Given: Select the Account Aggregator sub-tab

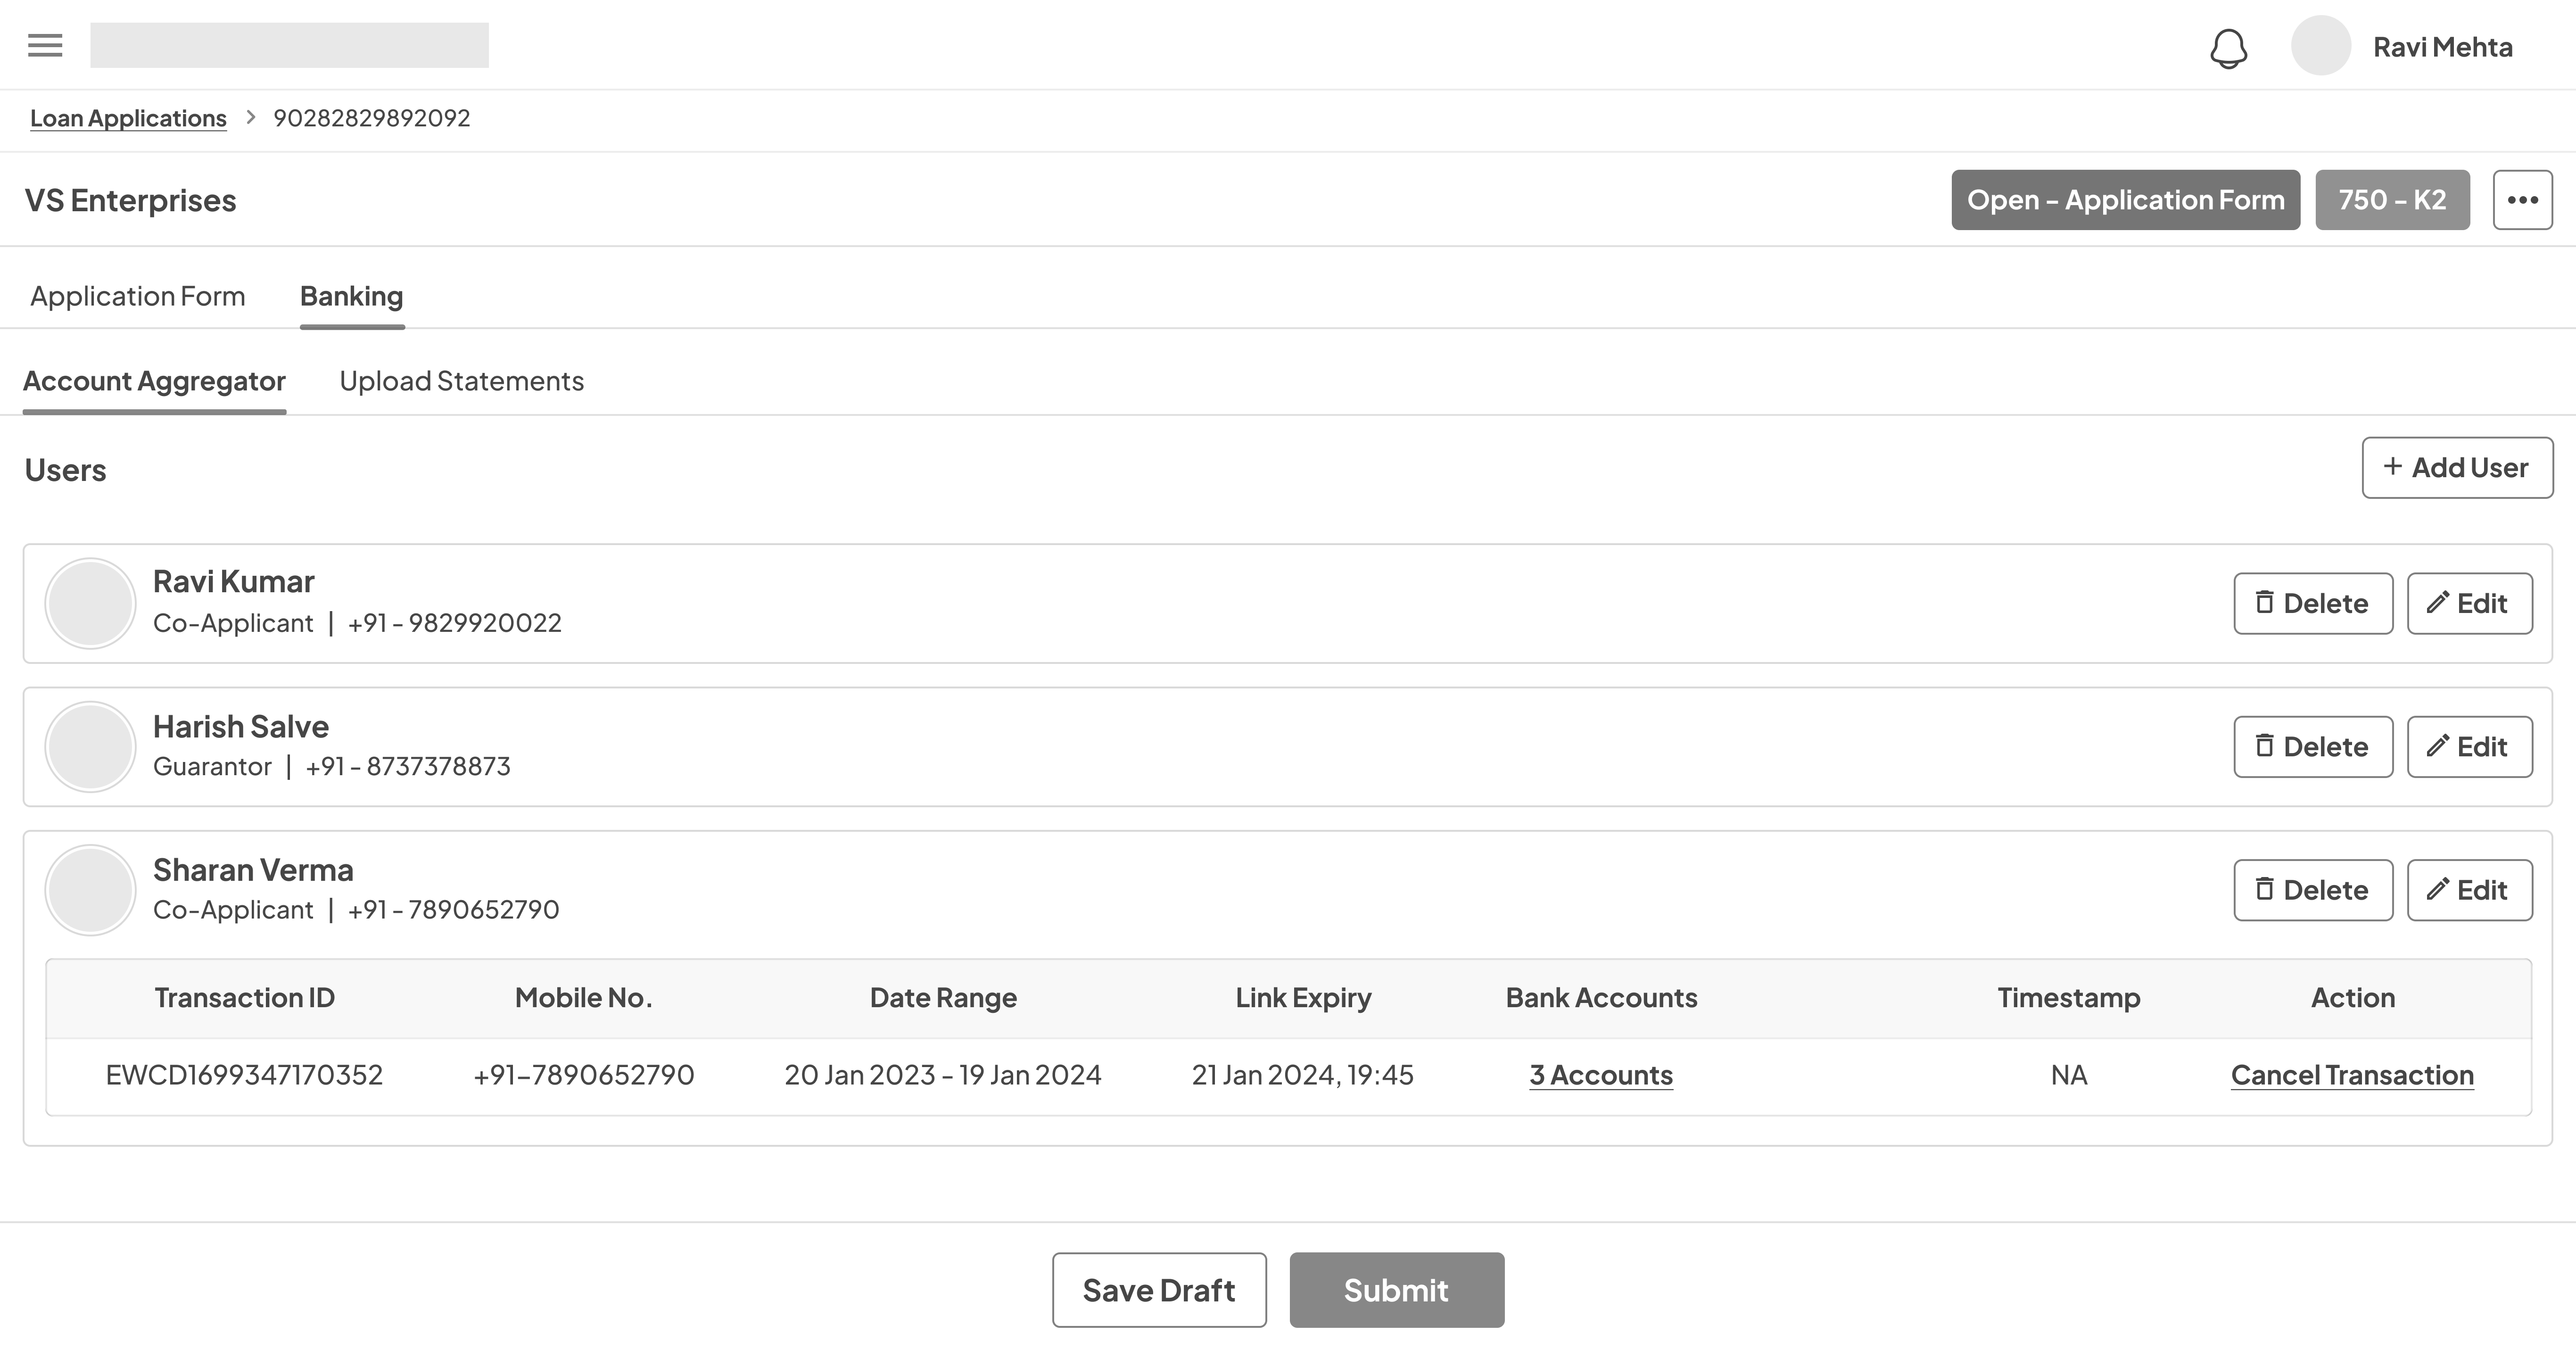Looking at the screenshot, I should point(154,382).
